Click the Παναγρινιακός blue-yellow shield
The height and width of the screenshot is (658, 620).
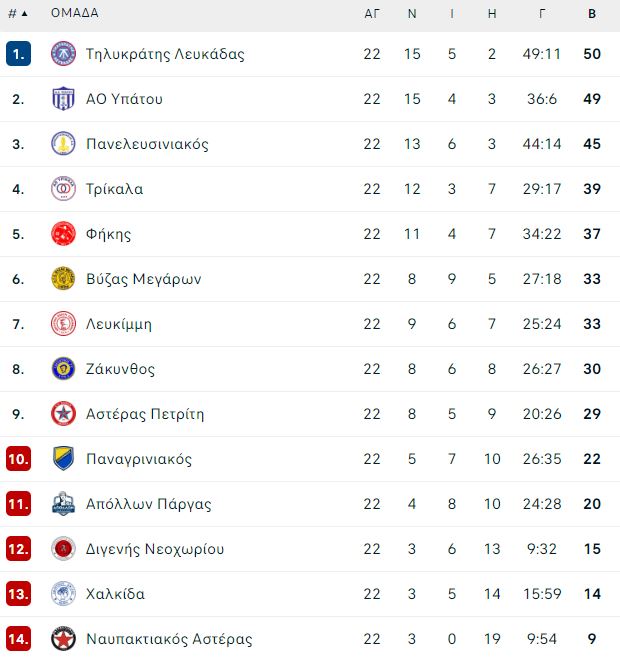tap(63, 458)
